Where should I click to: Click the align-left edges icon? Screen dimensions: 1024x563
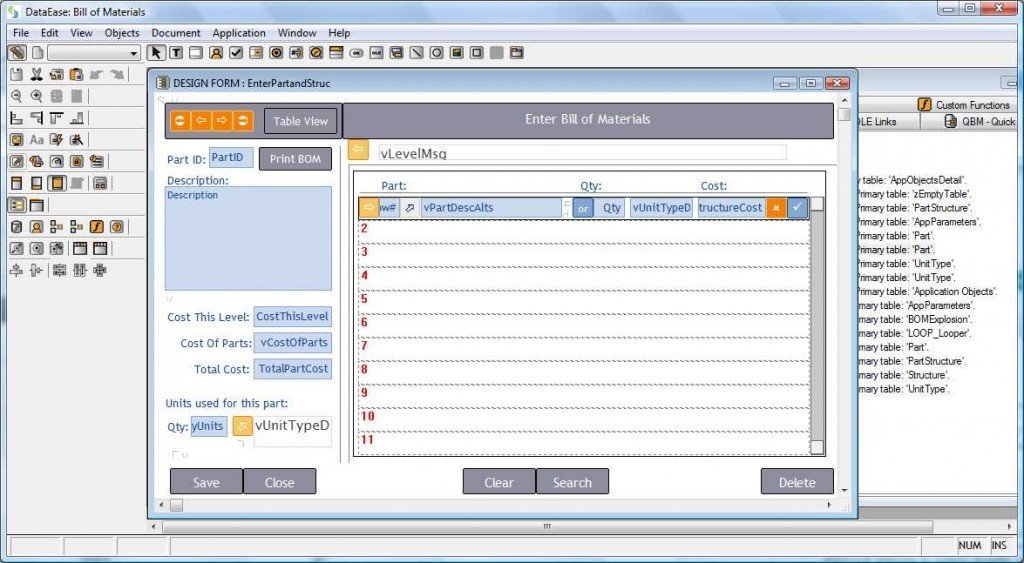click(16, 118)
